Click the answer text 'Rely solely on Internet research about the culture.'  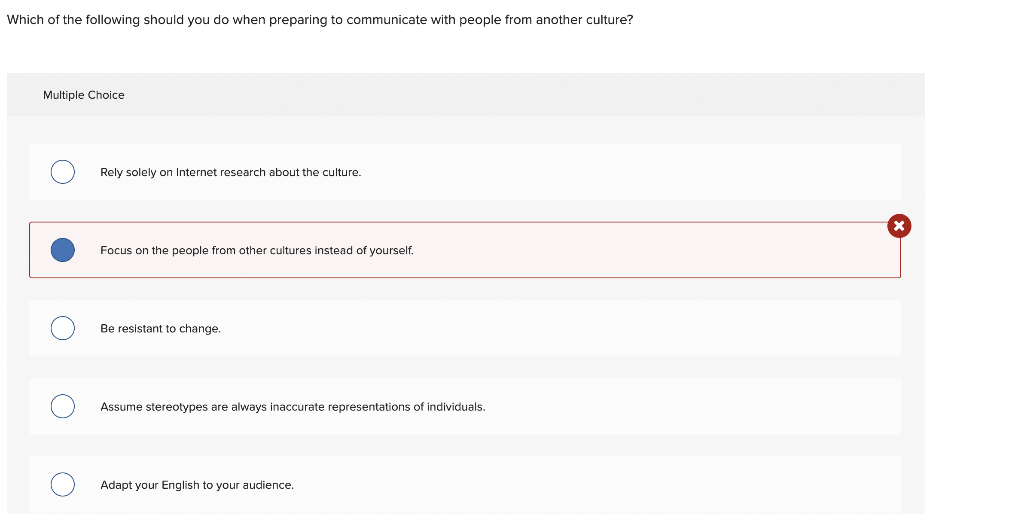click(230, 173)
